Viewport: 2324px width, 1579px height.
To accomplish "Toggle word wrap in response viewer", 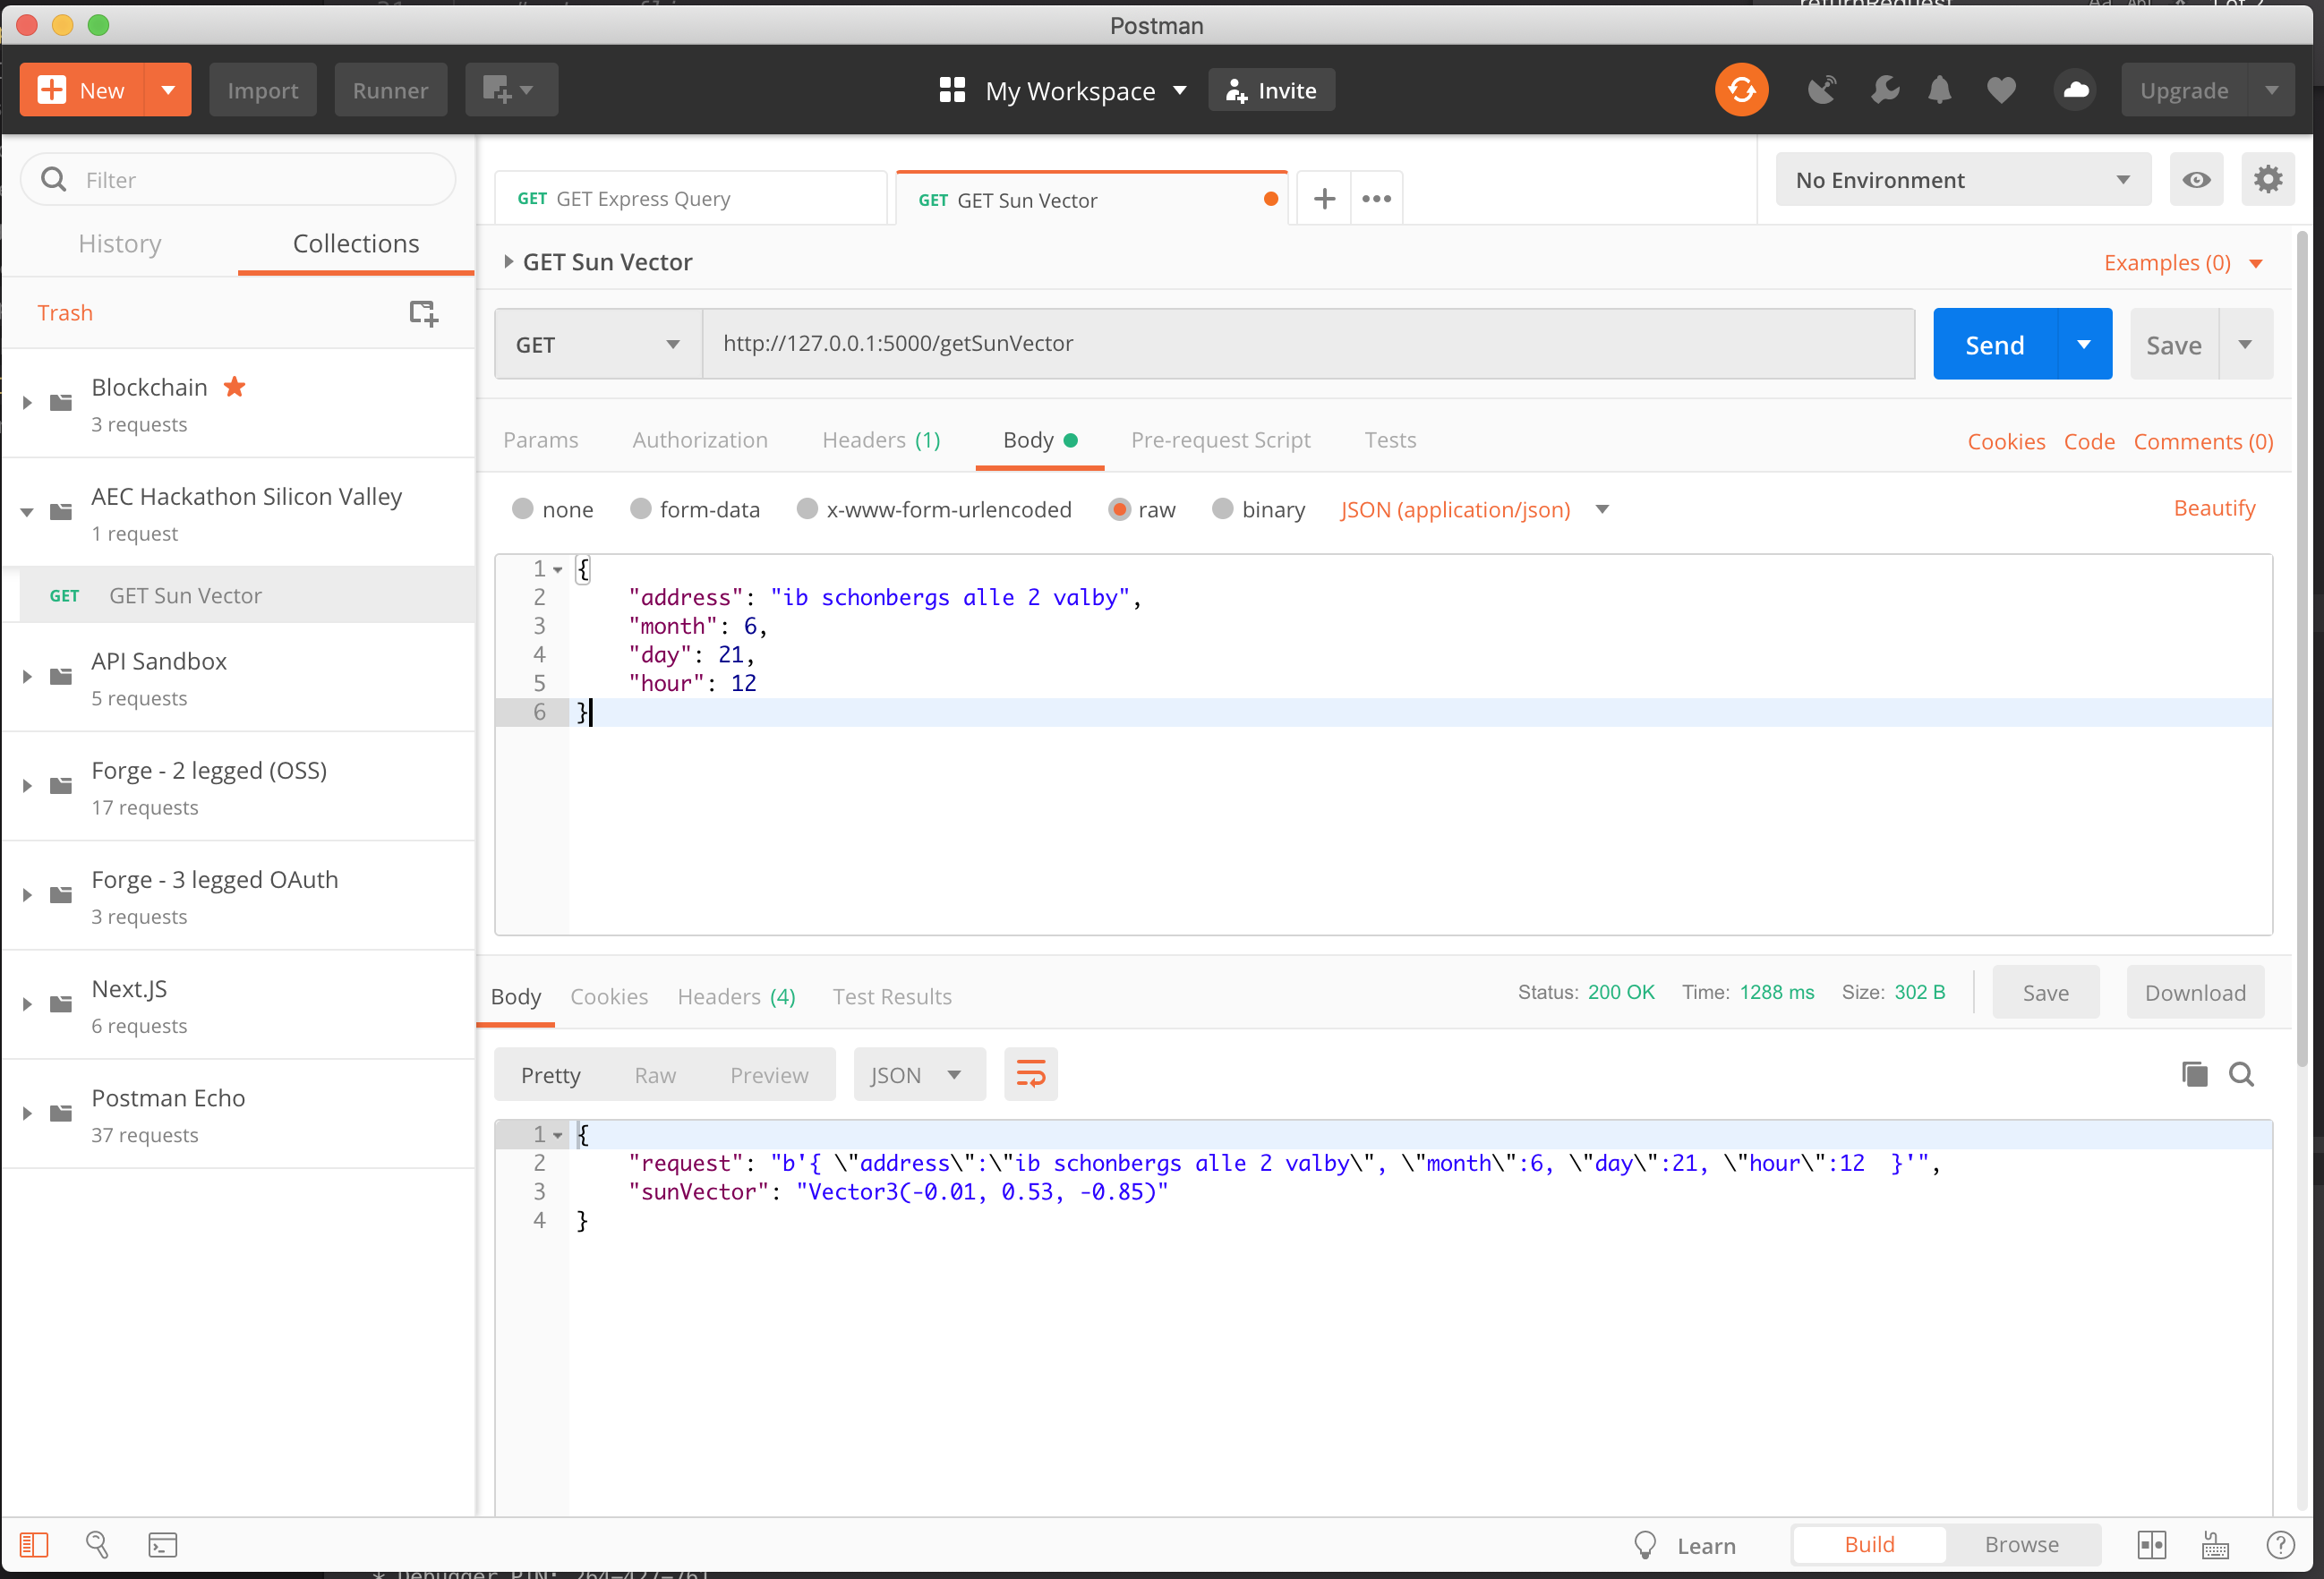I will (1030, 1075).
